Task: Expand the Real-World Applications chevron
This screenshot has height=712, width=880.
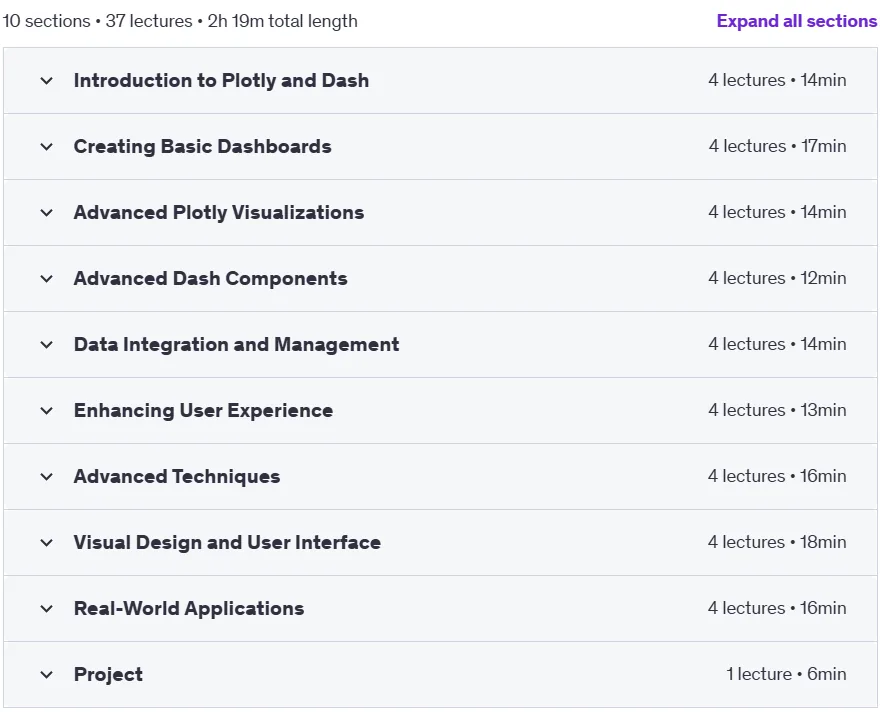Action: (47, 609)
